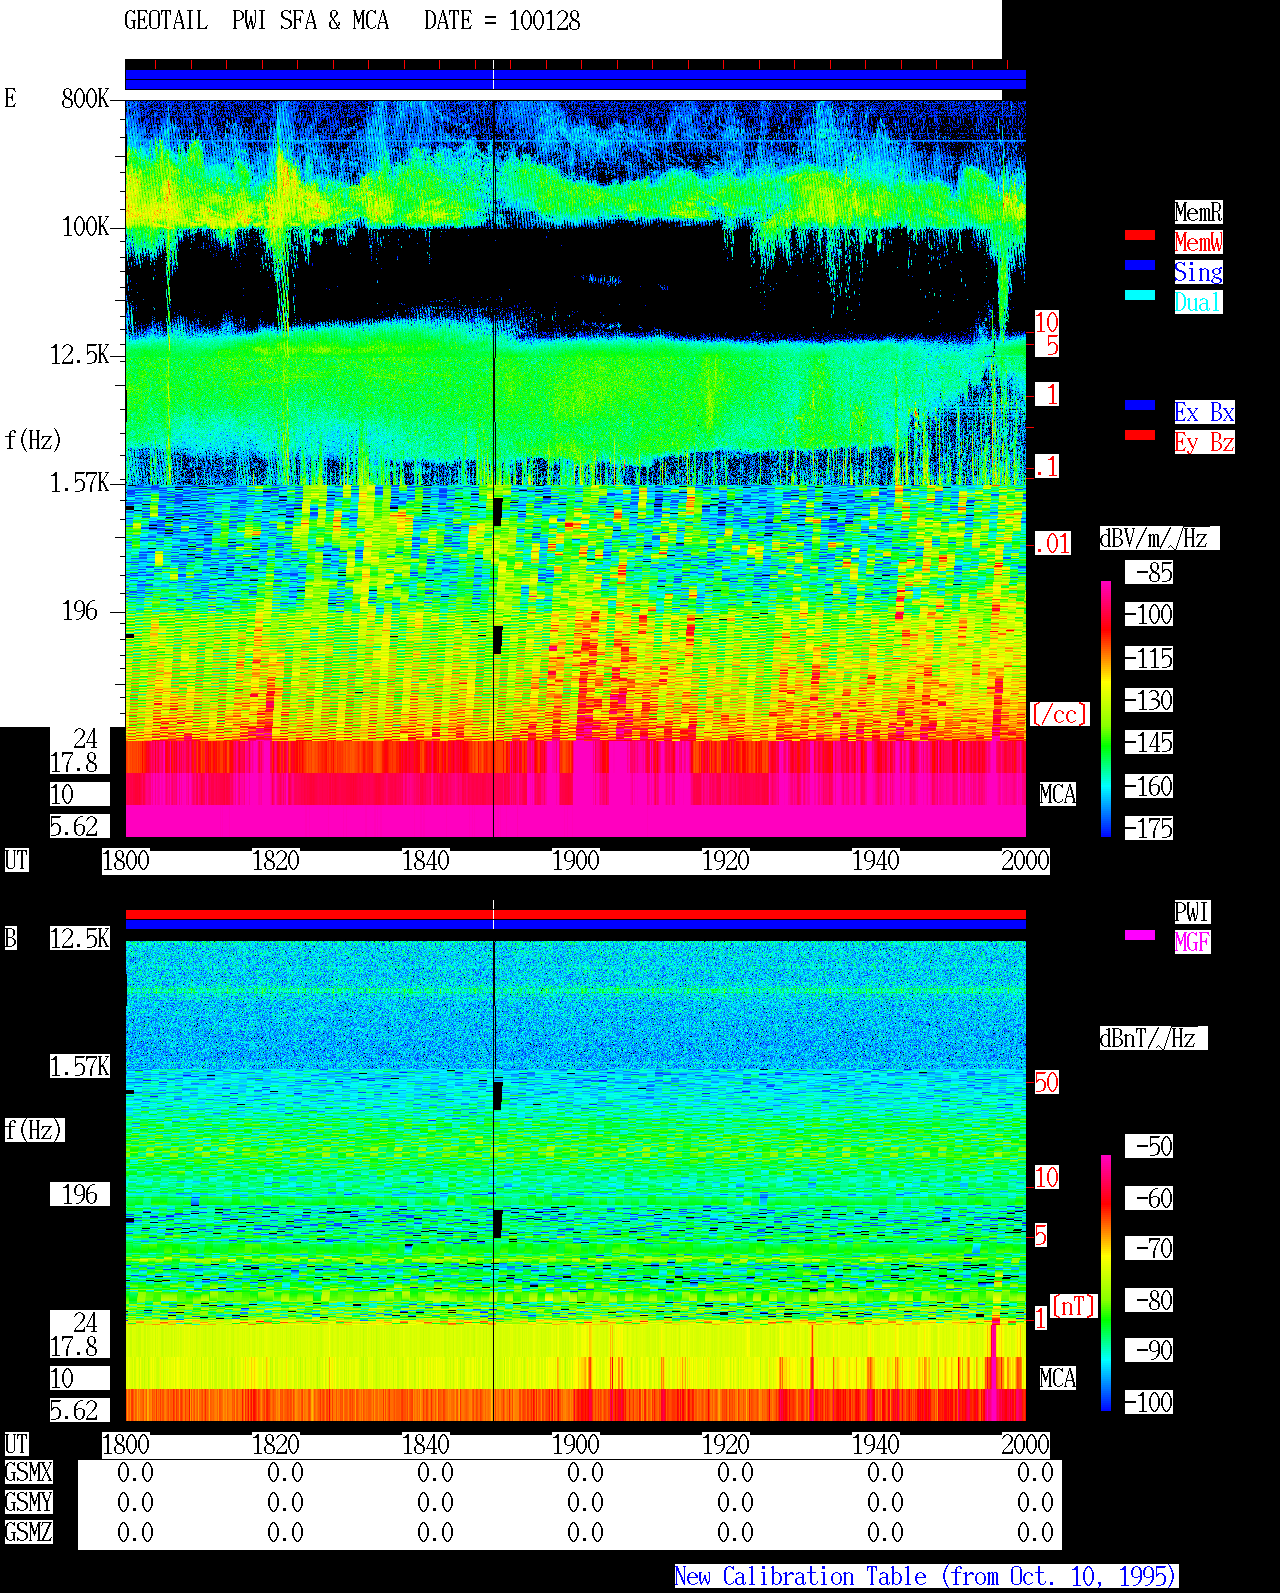Click the [/cc] density axis label
Image resolution: width=1280 pixels, height=1593 pixels.
[x=1059, y=715]
